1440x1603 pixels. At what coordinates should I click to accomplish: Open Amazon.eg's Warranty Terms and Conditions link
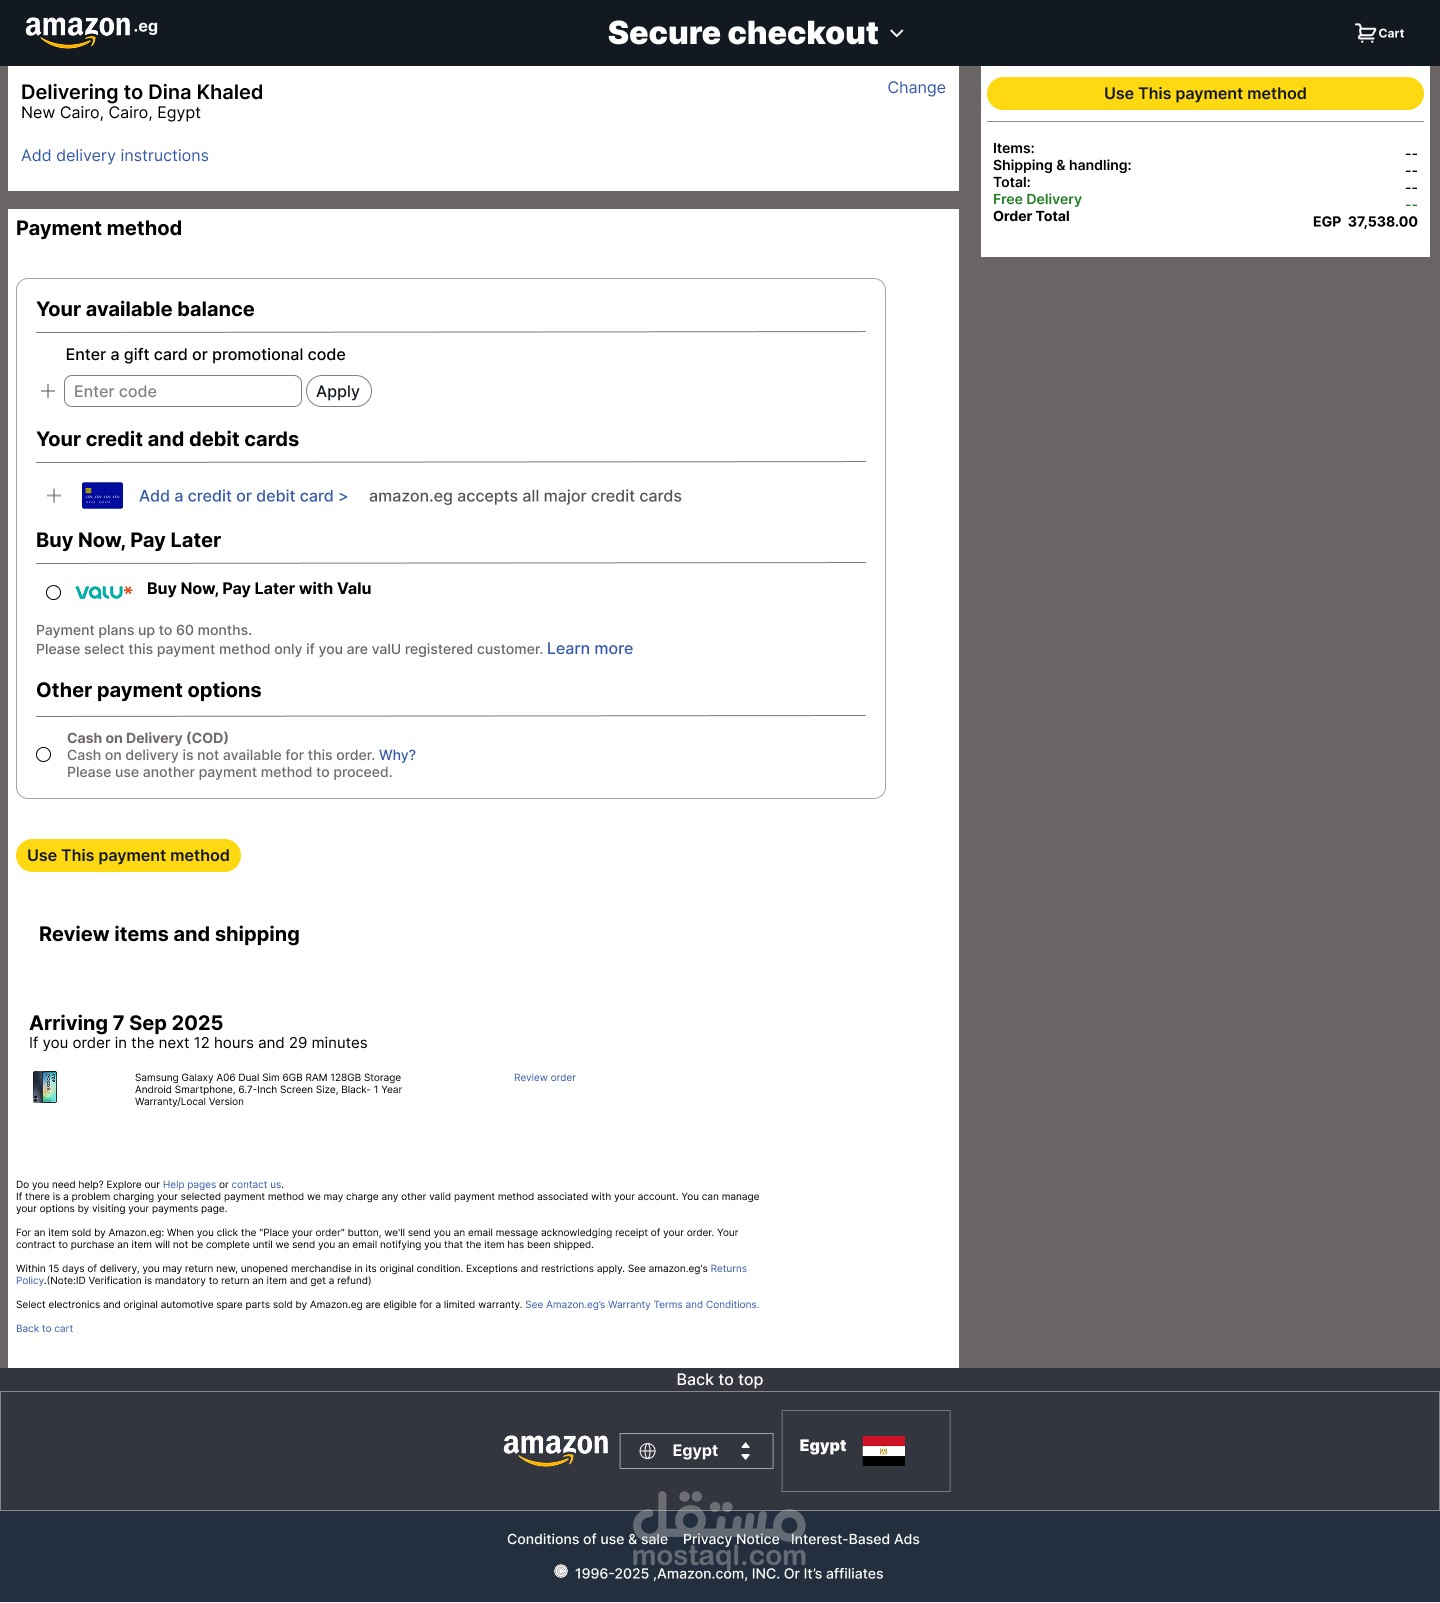coord(642,1305)
